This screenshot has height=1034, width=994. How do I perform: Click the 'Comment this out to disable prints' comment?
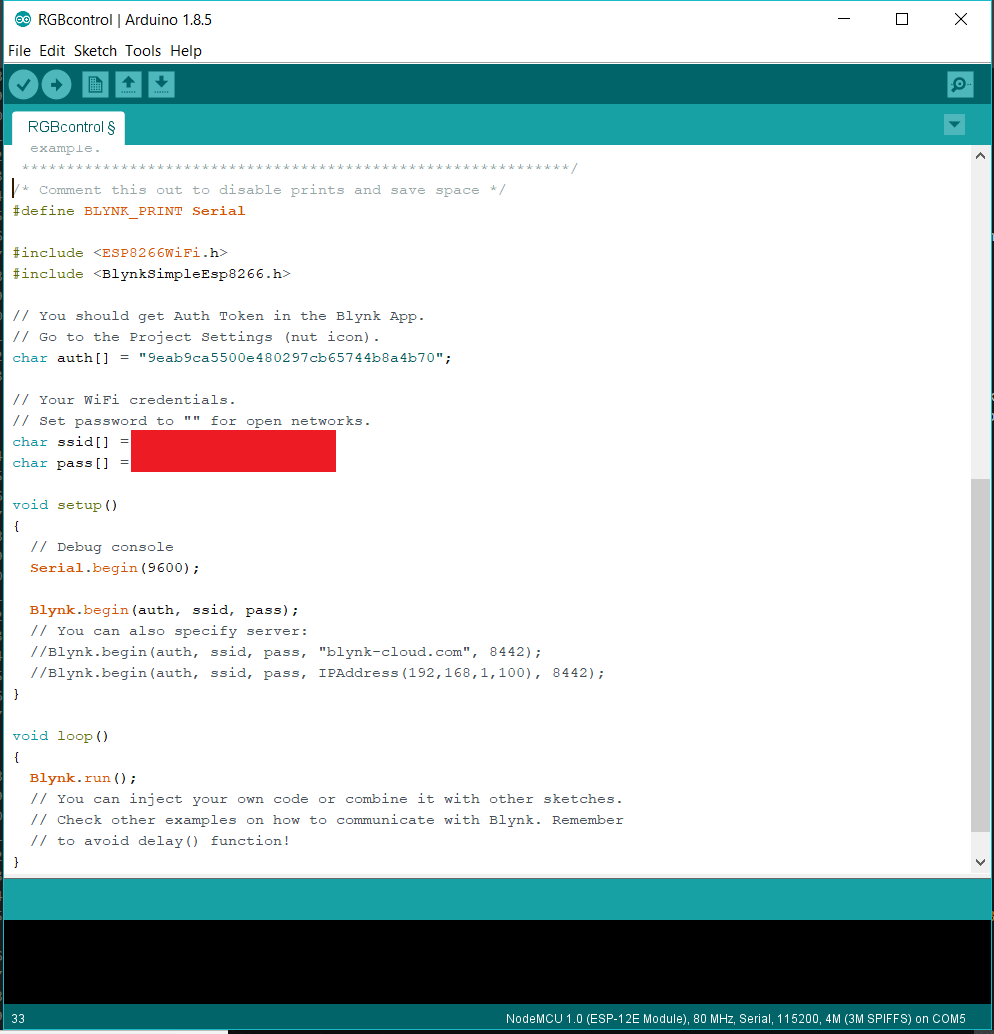[x=259, y=190]
